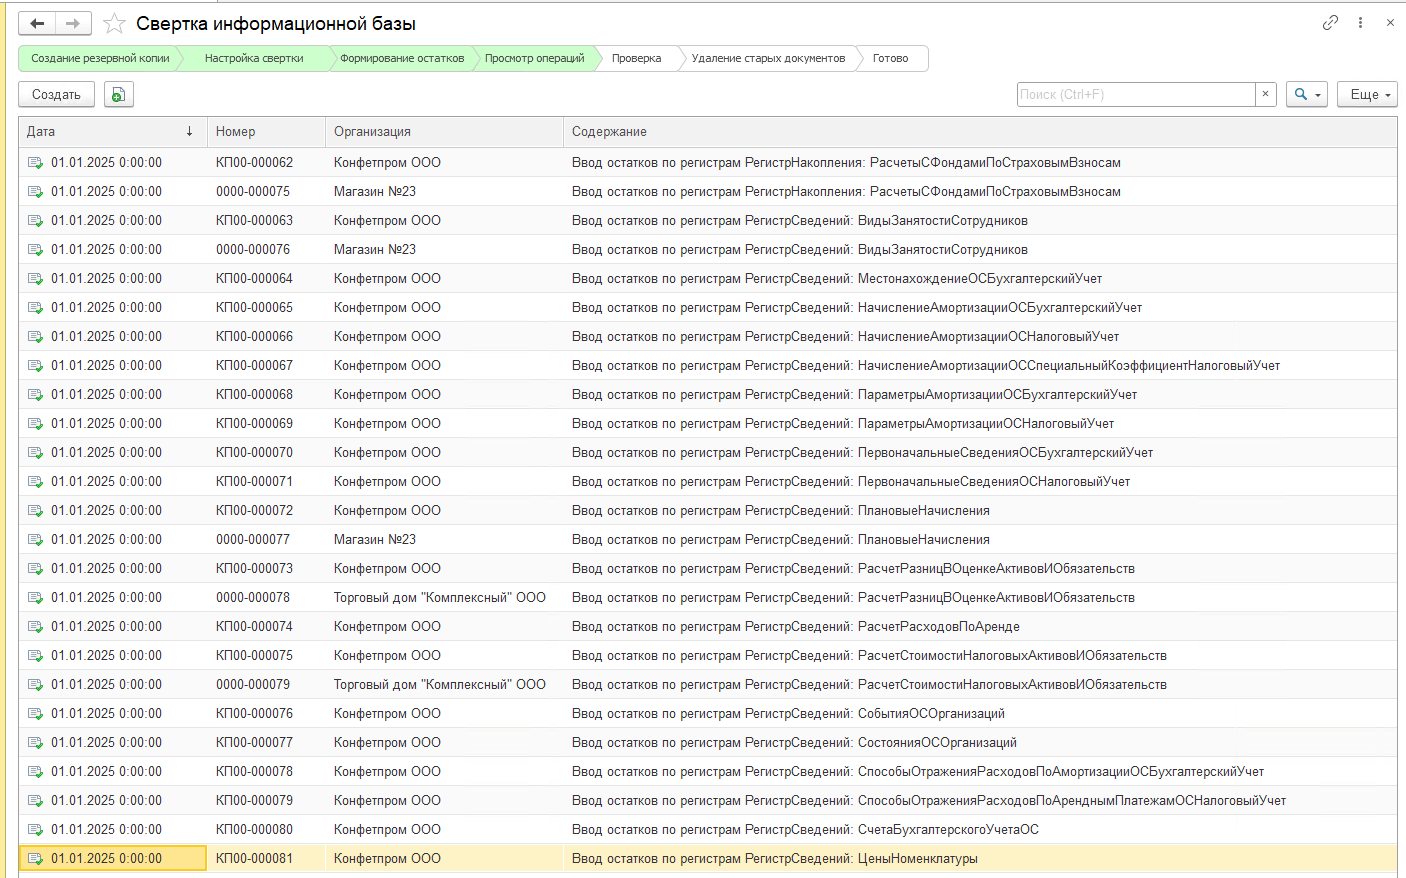Open the search magnifier dropdown

tap(1307, 94)
